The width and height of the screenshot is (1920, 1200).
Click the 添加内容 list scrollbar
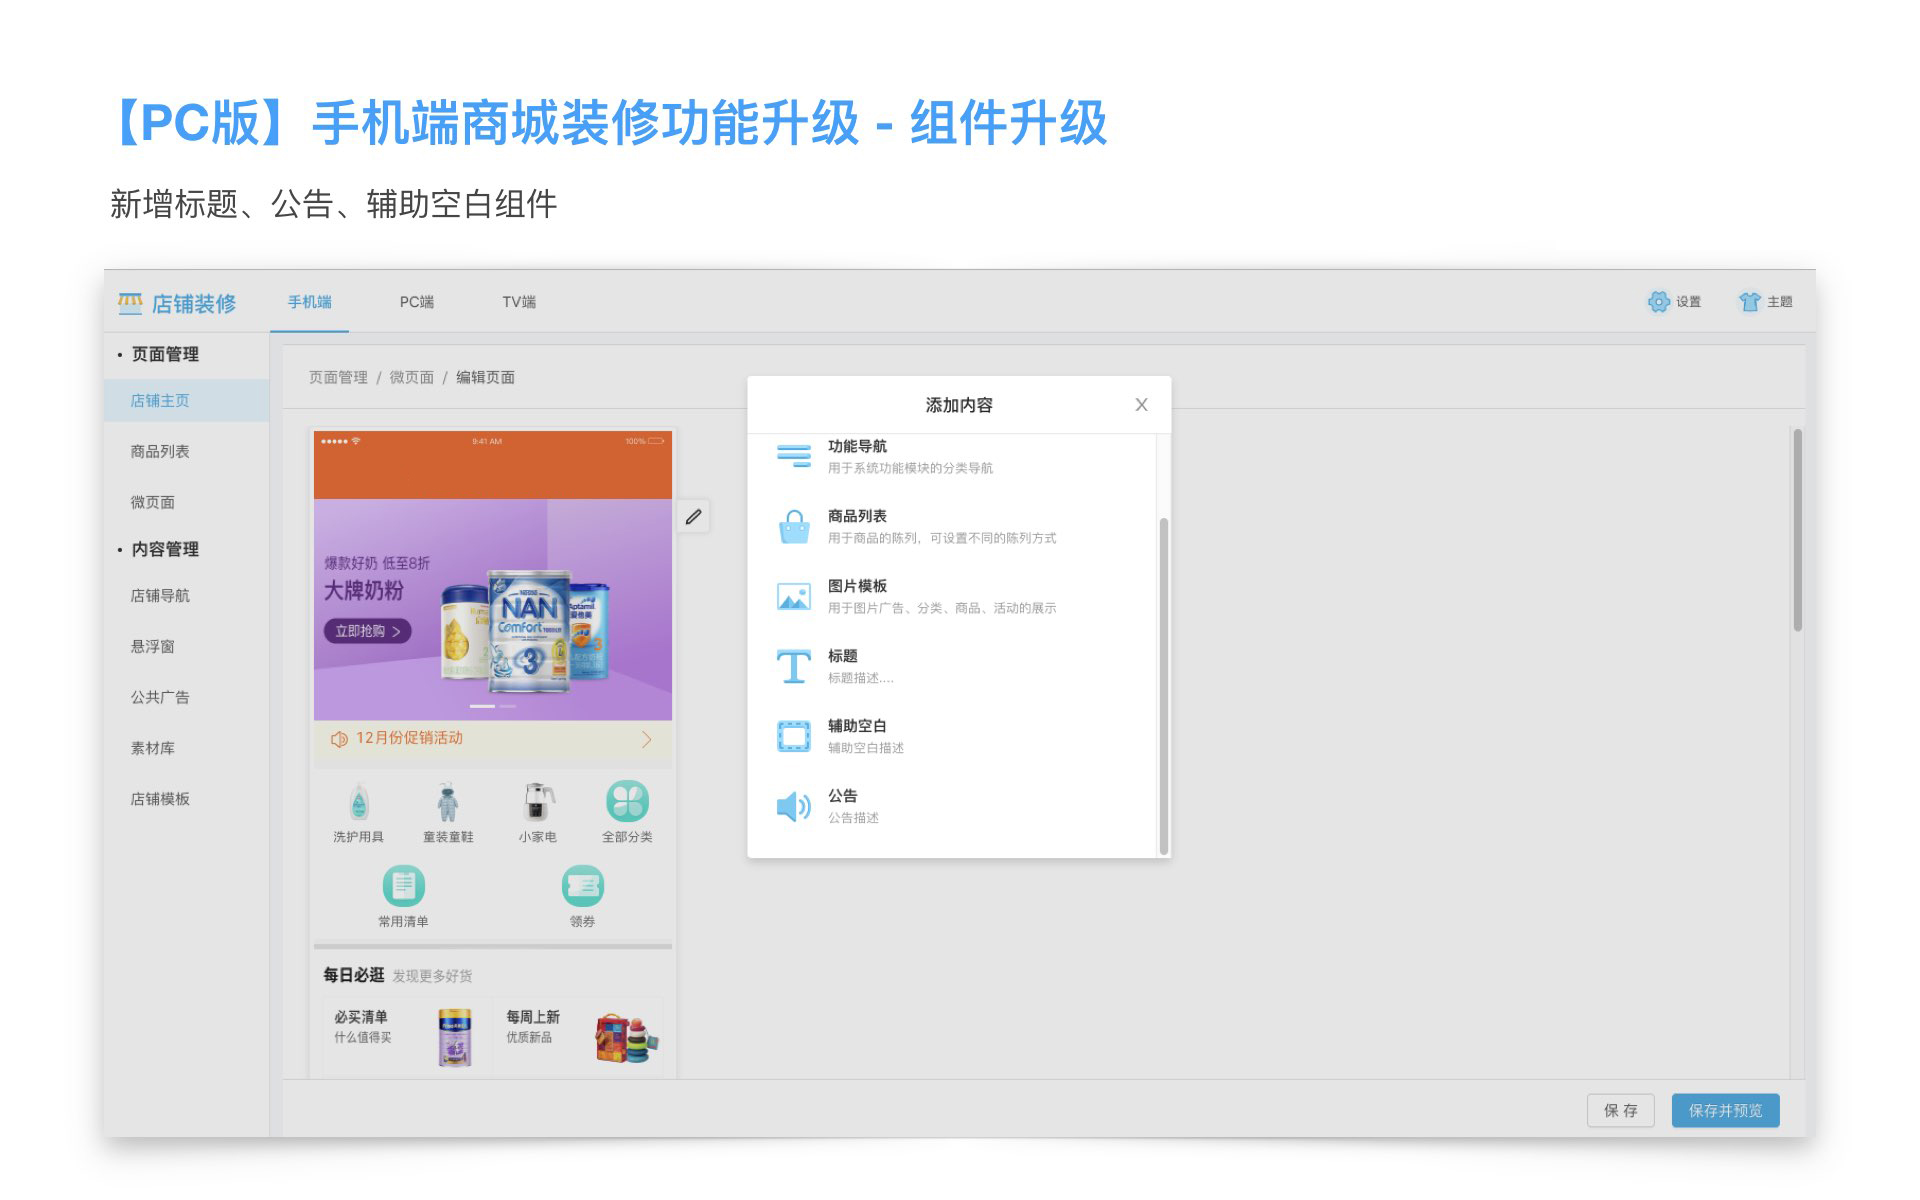[x=1163, y=685]
